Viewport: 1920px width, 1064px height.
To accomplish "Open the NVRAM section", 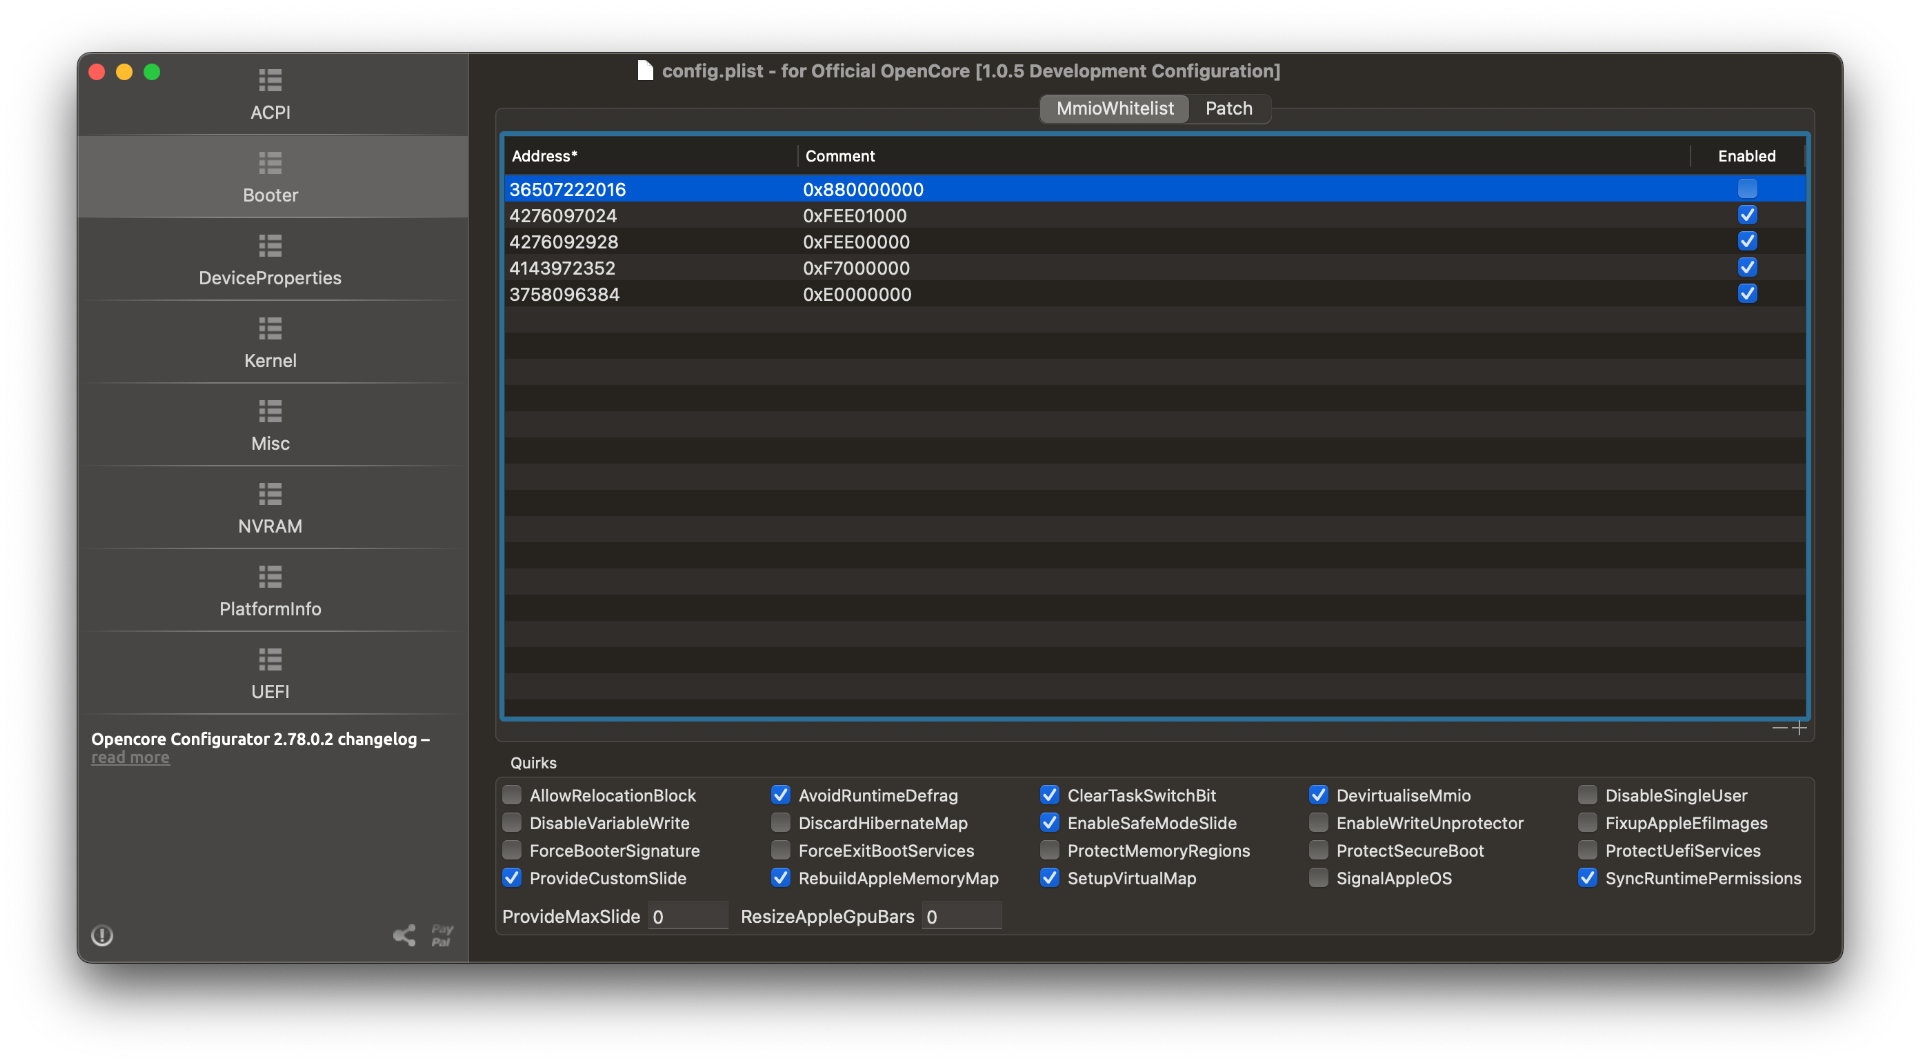I will pyautogui.click(x=270, y=510).
